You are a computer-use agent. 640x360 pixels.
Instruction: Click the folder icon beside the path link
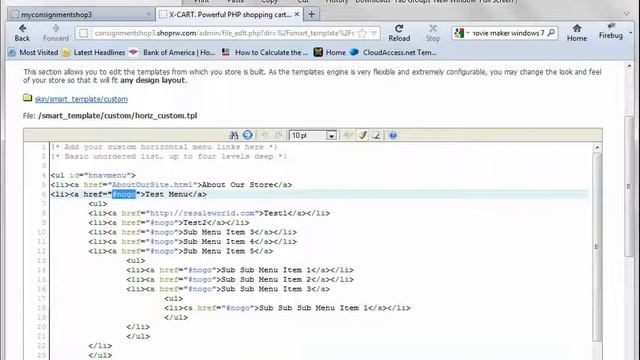click(27, 98)
